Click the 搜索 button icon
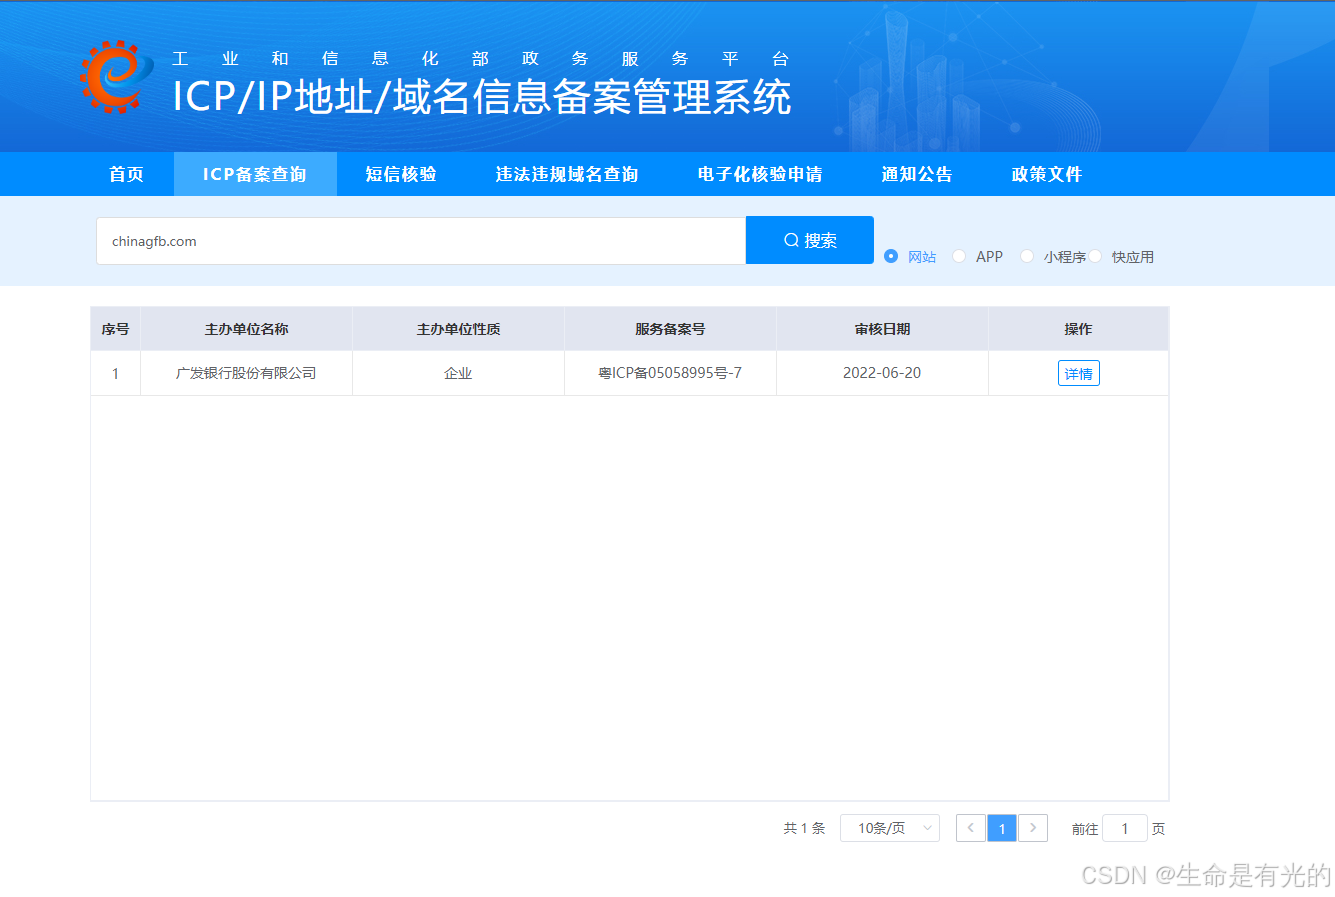The height and width of the screenshot is (897, 1335). point(809,240)
